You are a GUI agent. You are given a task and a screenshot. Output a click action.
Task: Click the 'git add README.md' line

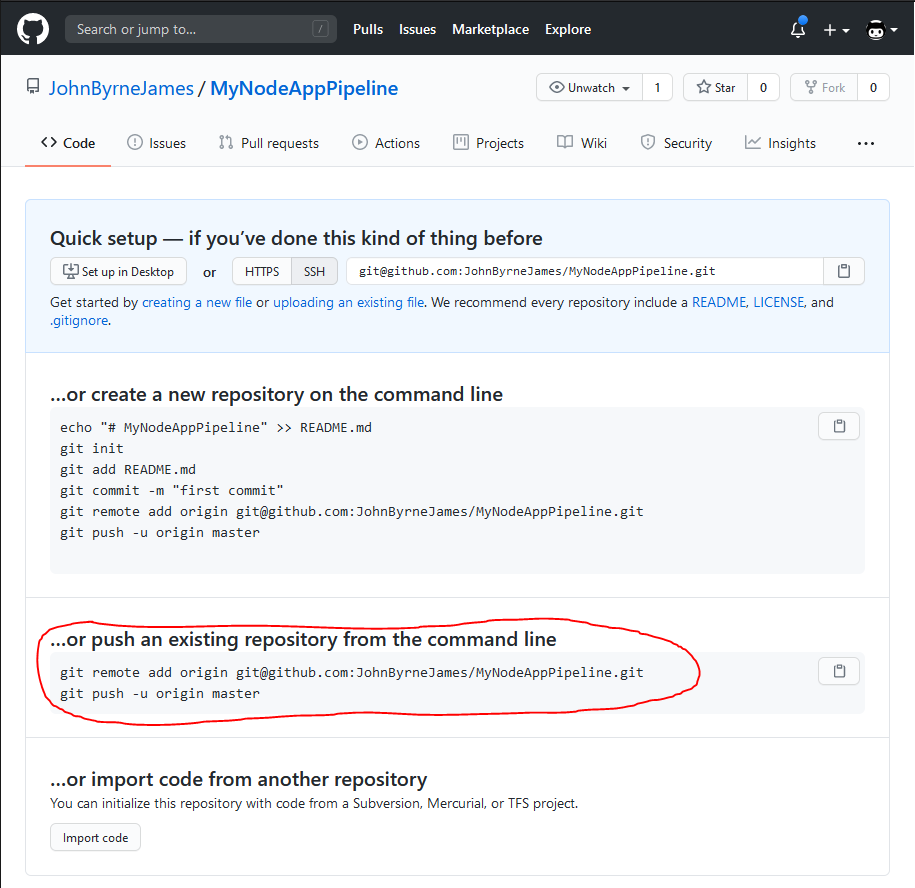tap(128, 470)
